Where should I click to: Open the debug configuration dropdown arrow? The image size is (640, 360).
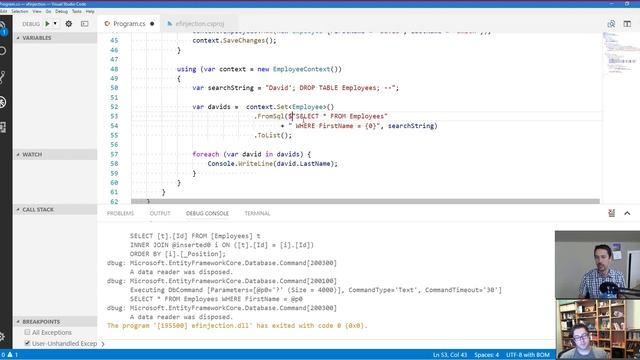click(x=55, y=24)
